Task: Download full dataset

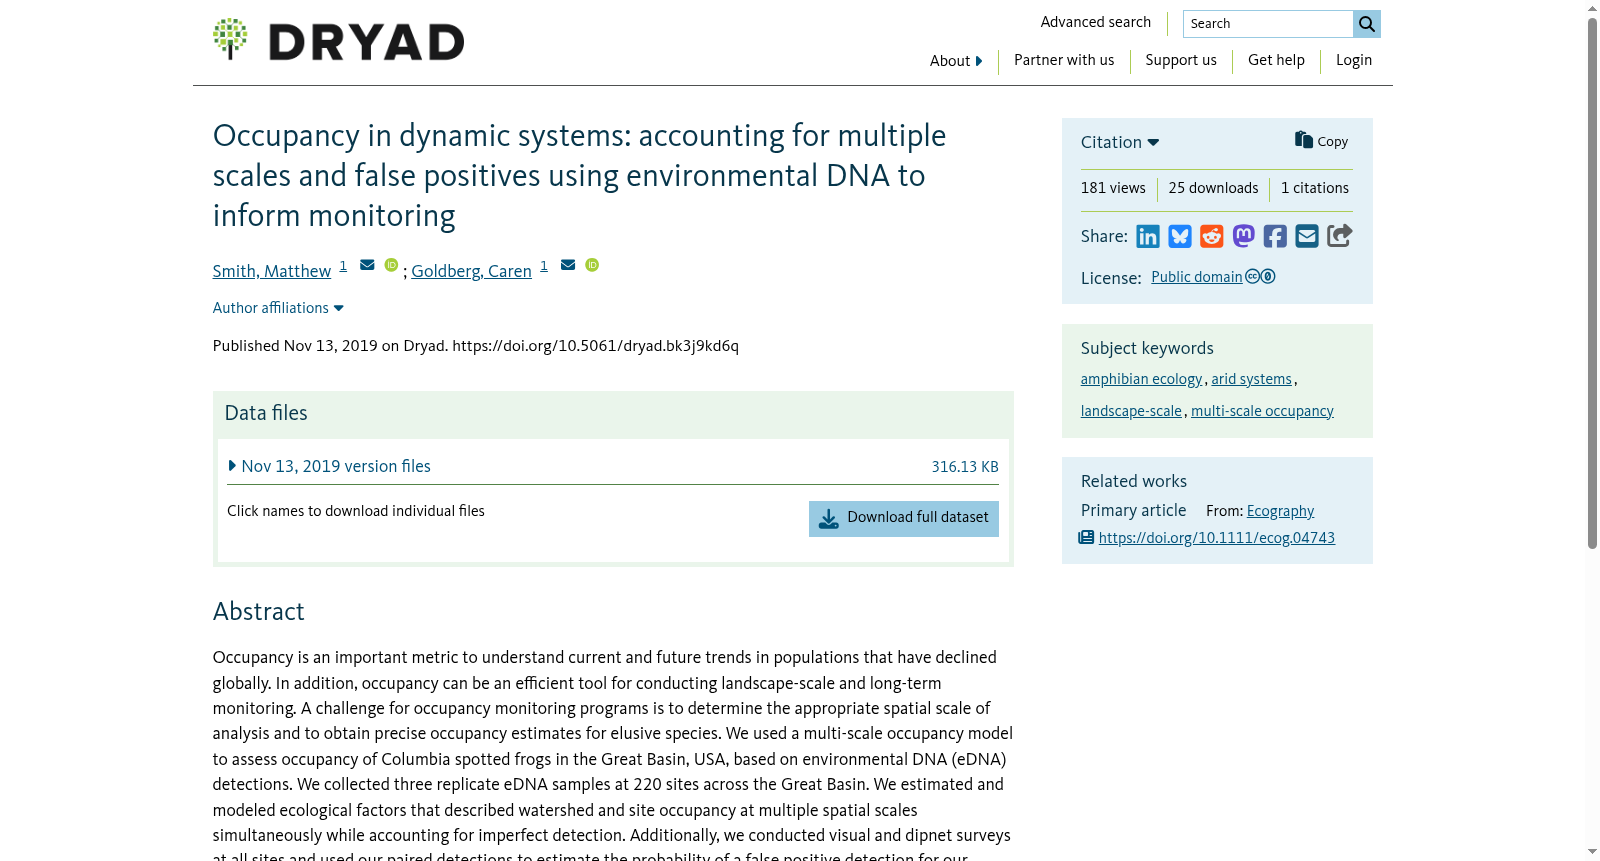Action: 904,519
